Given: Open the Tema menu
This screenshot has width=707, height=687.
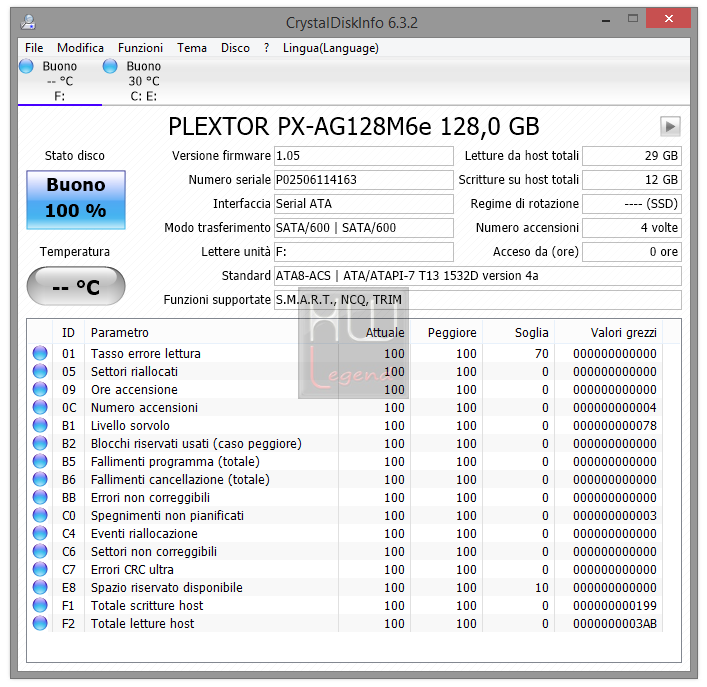Looking at the screenshot, I should click(192, 48).
